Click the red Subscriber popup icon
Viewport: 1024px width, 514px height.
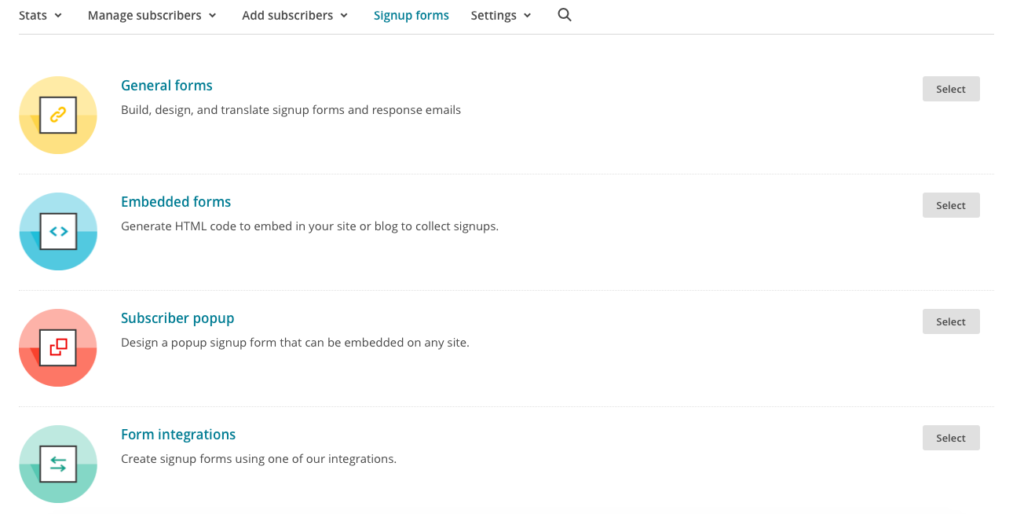(58, 347)
